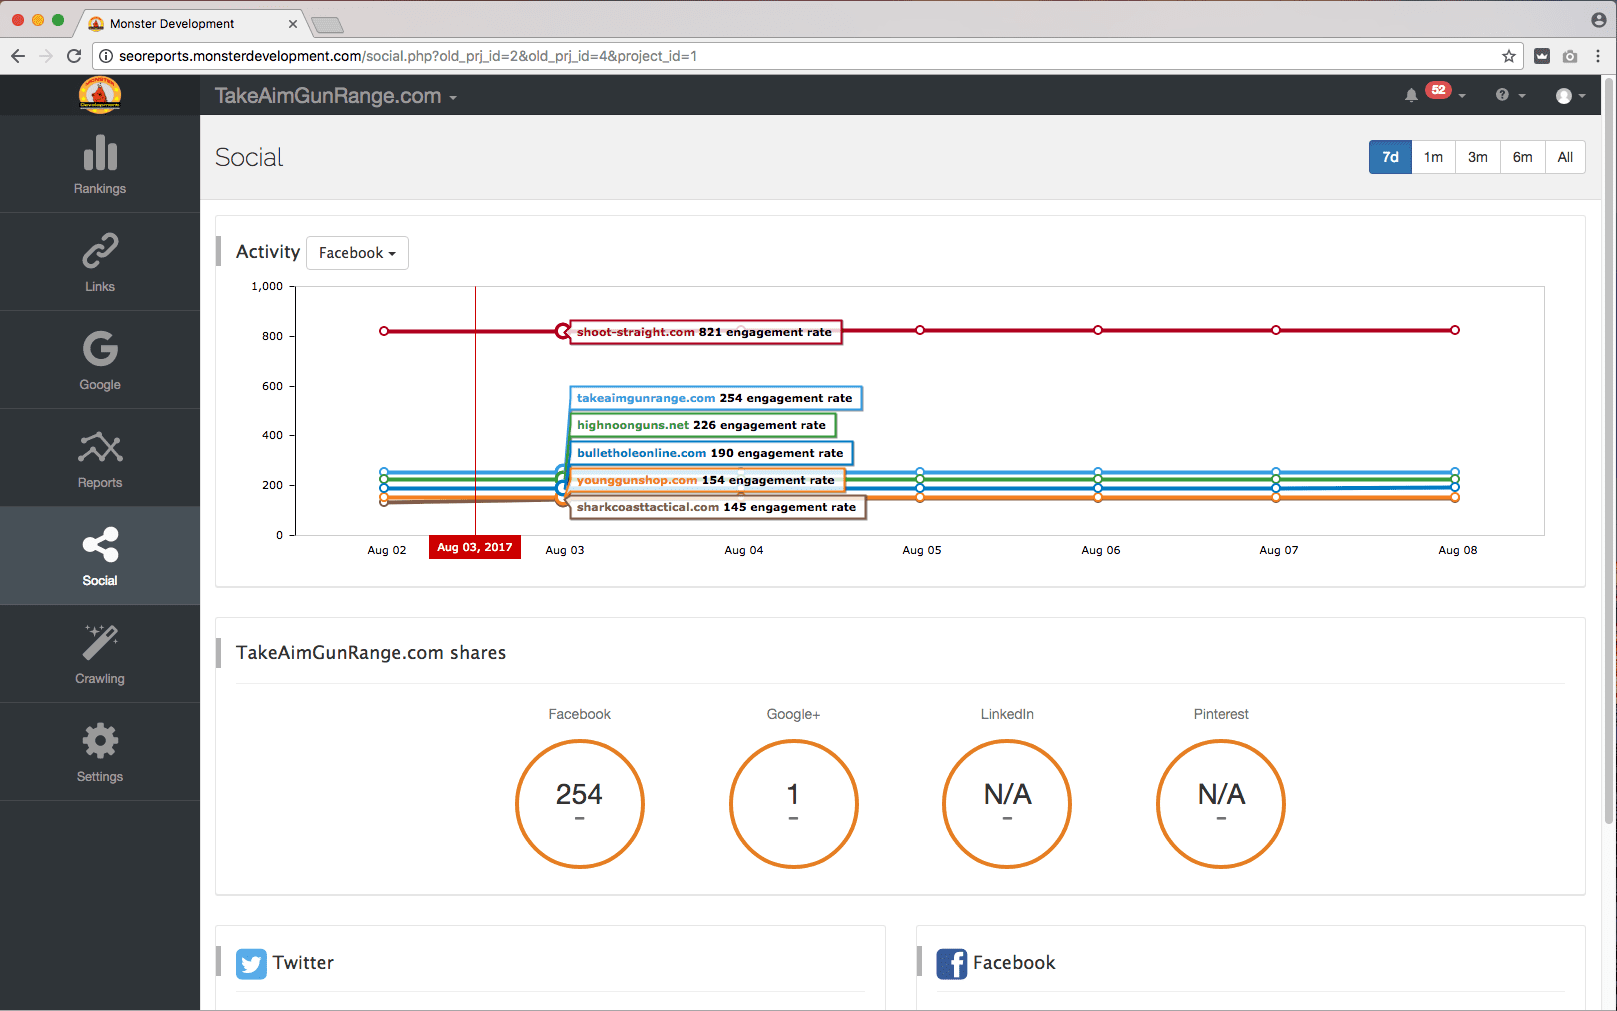The image size is (1617, 1011).
Task: Open notifications bell with 52 badge
Action: pos(1433,94)
